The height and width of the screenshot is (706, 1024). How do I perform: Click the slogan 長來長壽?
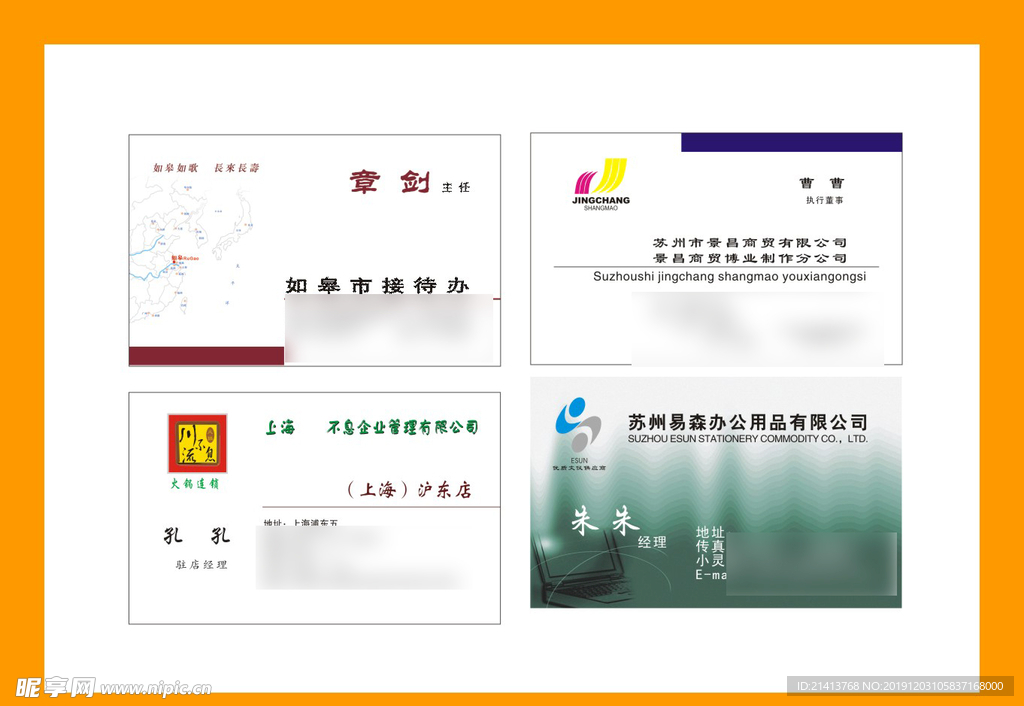pyautogui.click(x=236, y=168)
